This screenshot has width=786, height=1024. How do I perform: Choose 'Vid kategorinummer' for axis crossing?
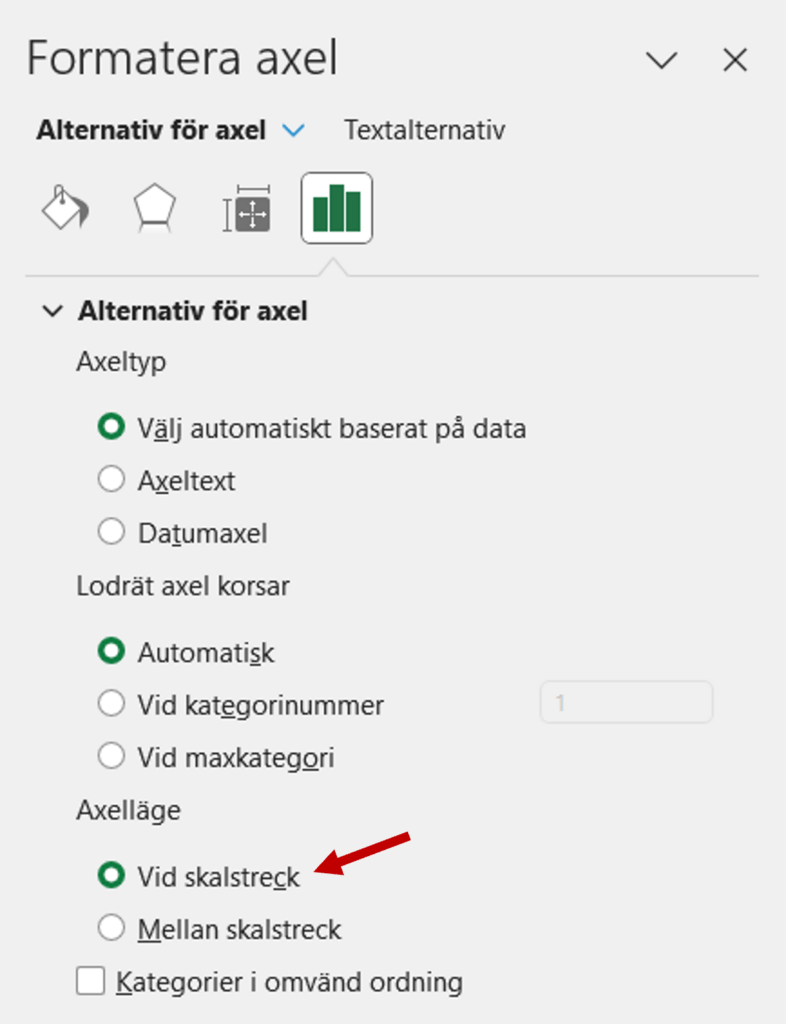coord(111,703)
